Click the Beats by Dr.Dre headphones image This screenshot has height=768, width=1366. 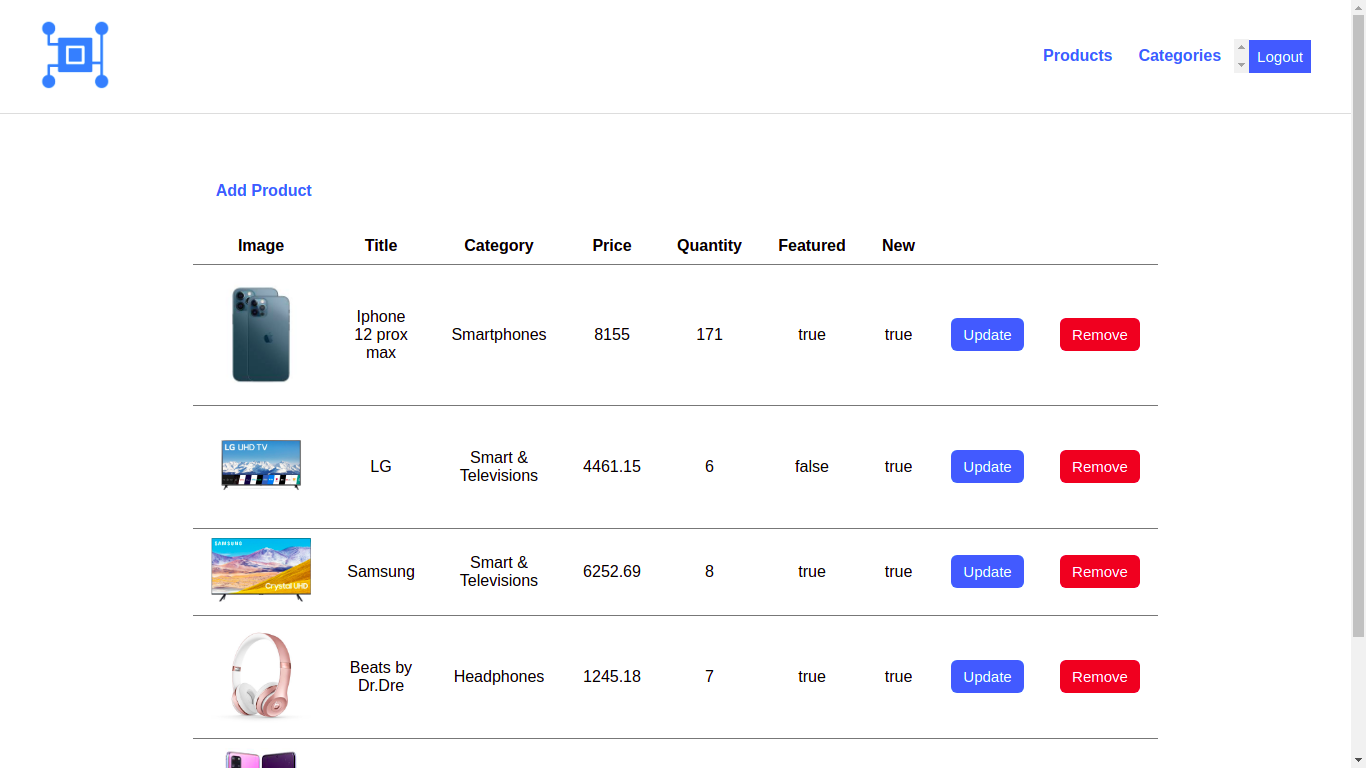[x=261, y=676]
